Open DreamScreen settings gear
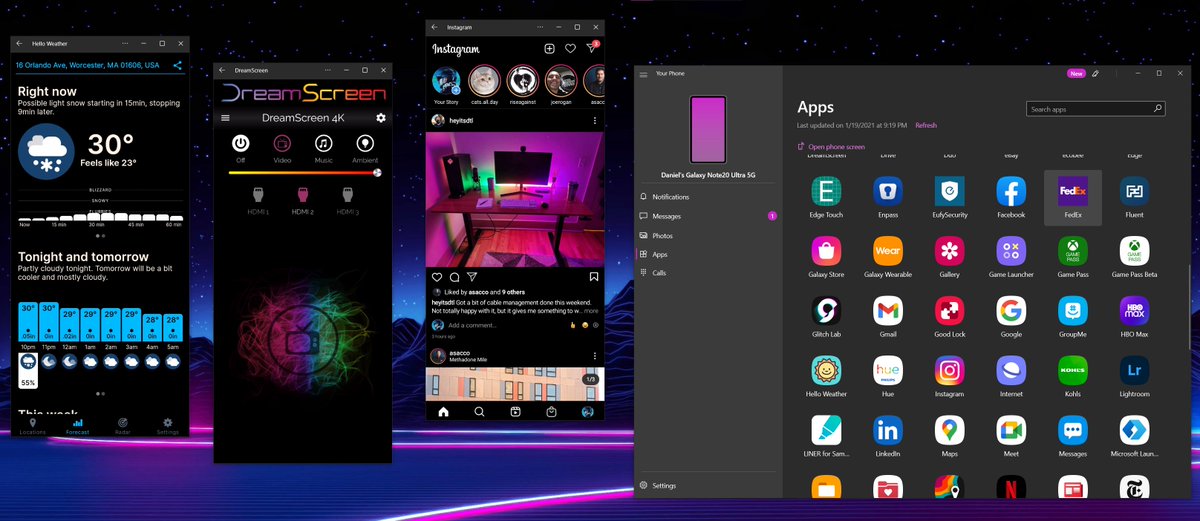This screenshot has height=521, width=1200. 380,118
